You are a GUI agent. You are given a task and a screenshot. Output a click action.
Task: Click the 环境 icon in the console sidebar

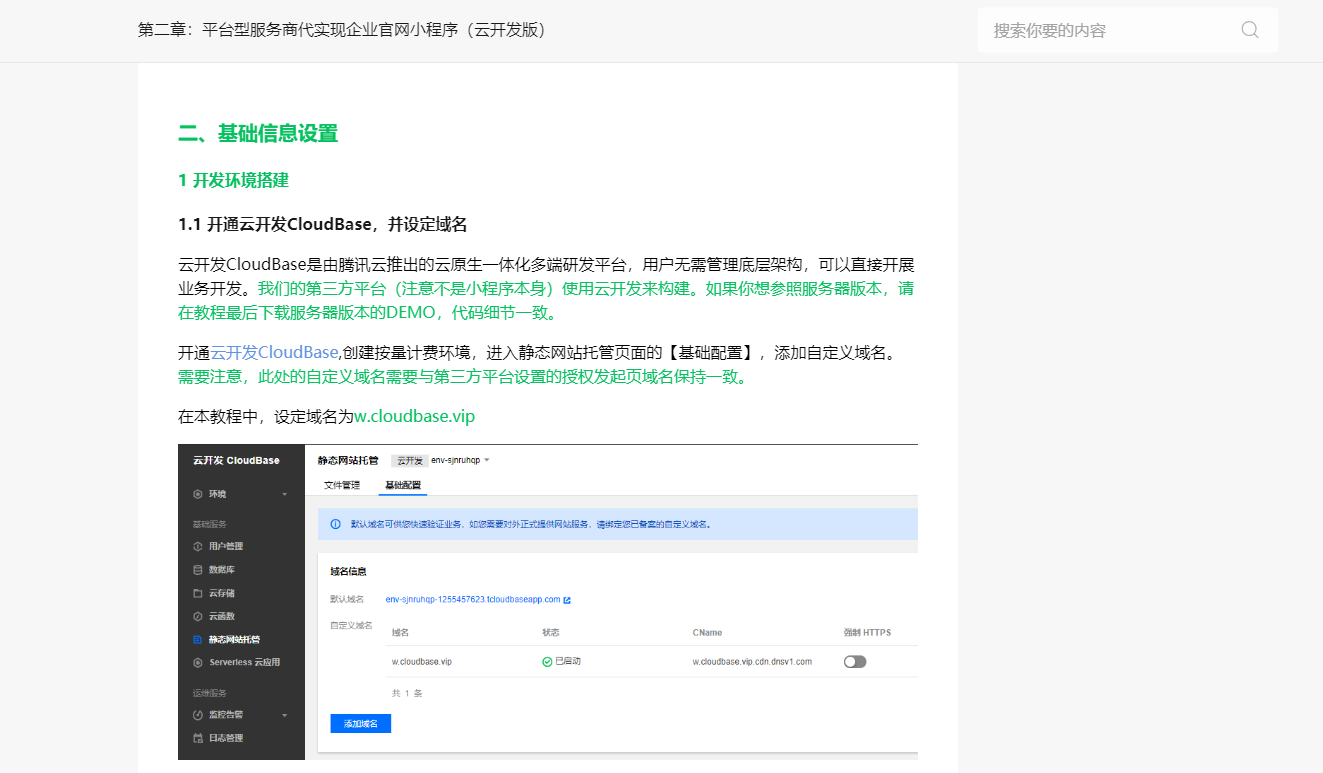(x=198, y=494)
